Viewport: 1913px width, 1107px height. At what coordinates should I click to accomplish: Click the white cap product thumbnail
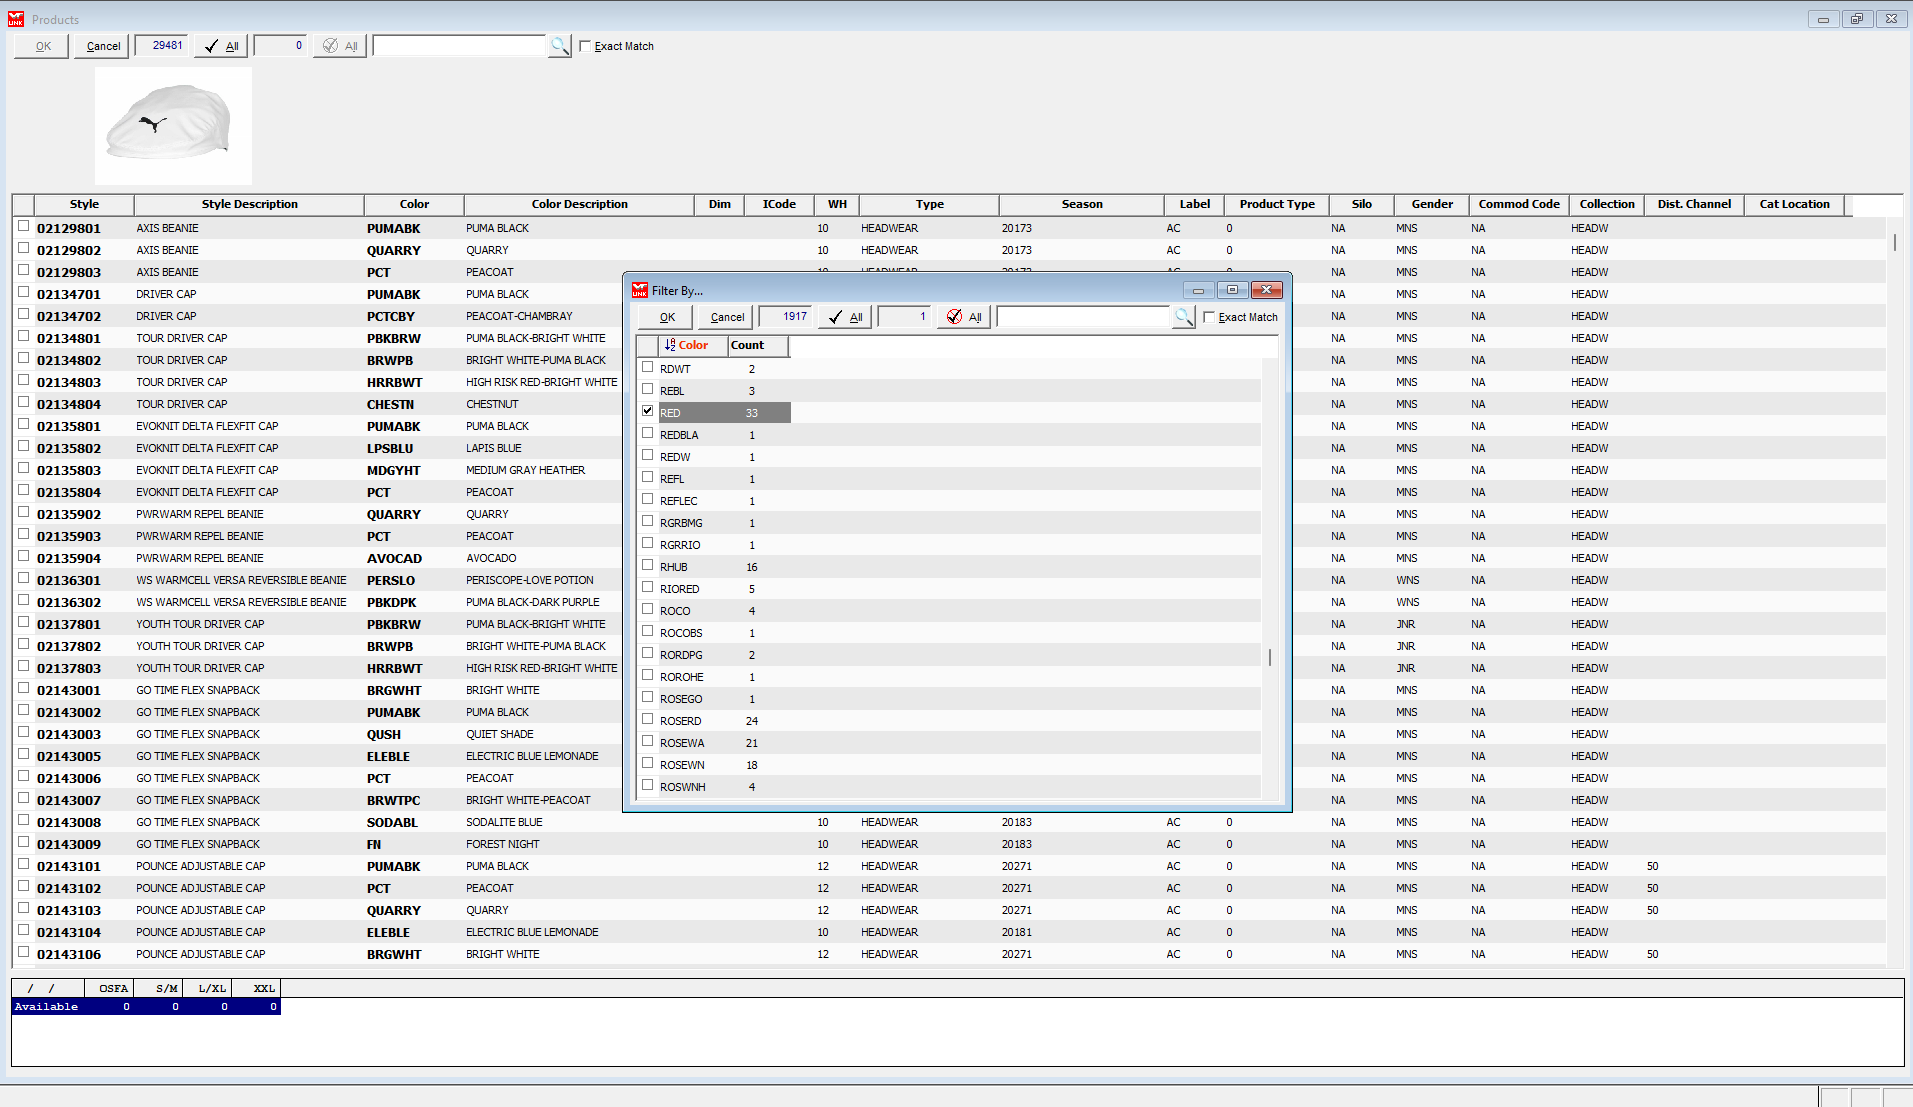click(x=173, y=125)
